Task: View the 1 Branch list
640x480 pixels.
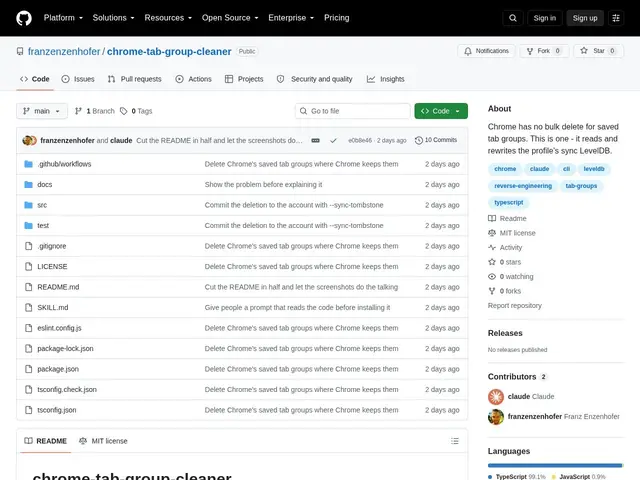Action: [95, 111]
